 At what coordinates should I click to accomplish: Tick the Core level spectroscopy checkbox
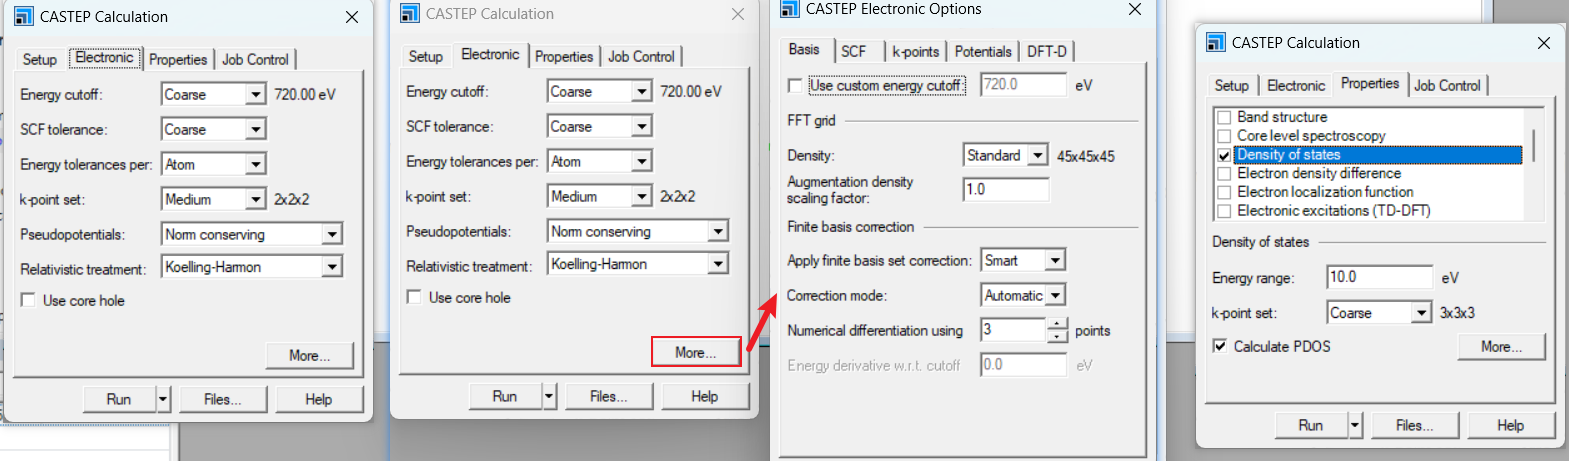(x=1224, y=136)
